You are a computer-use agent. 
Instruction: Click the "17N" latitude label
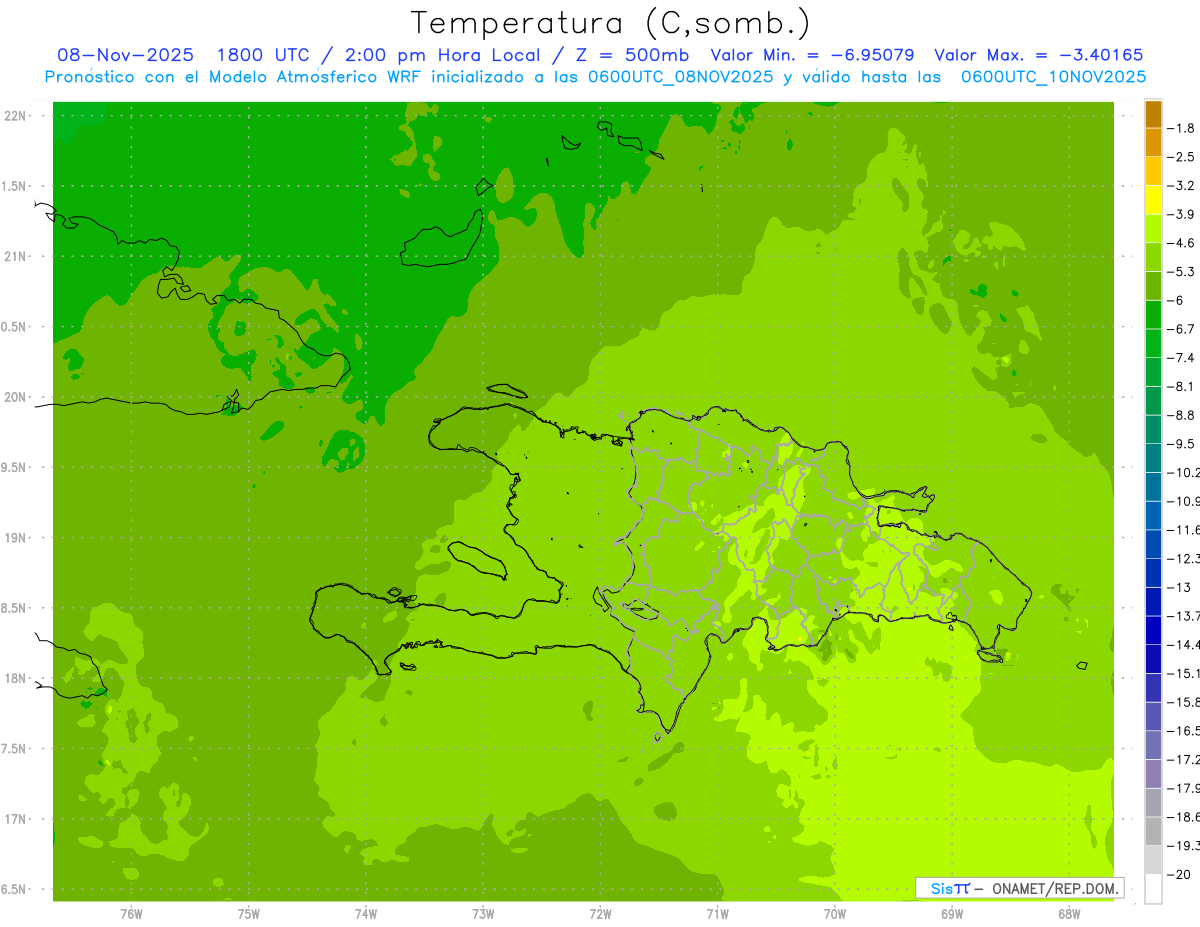(16, 819)
